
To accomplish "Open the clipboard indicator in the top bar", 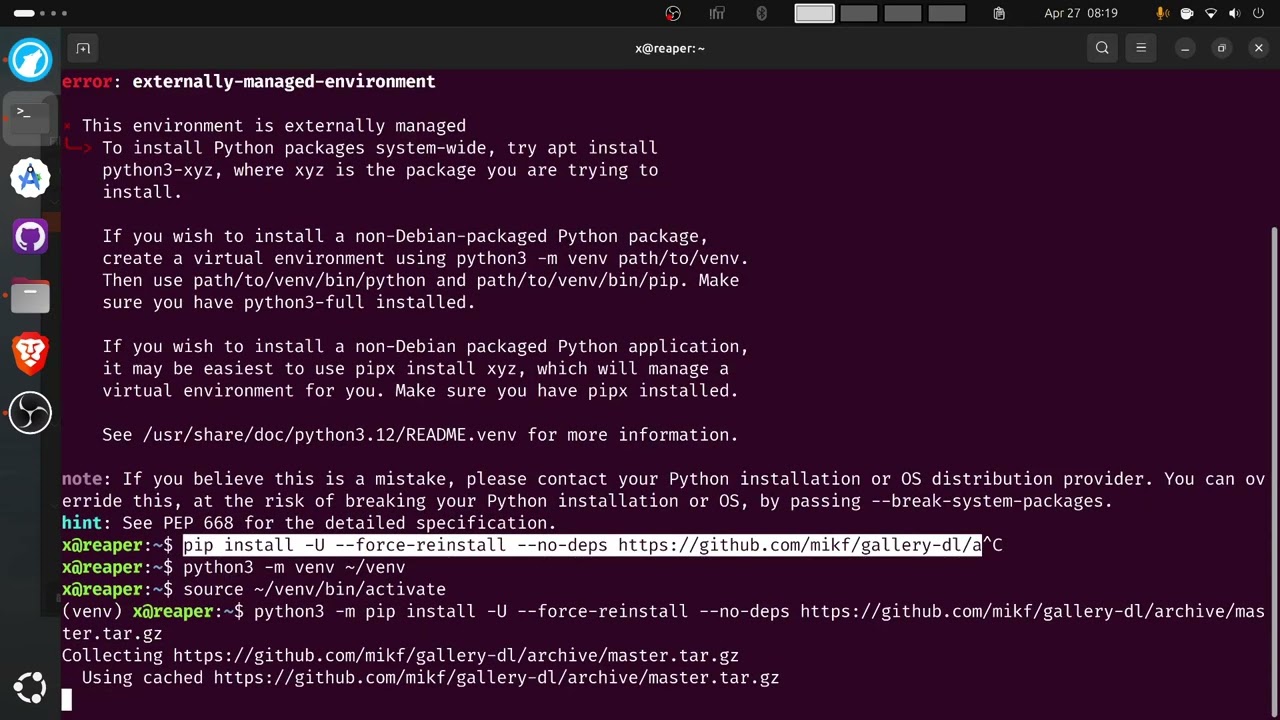I will [999, 13].
